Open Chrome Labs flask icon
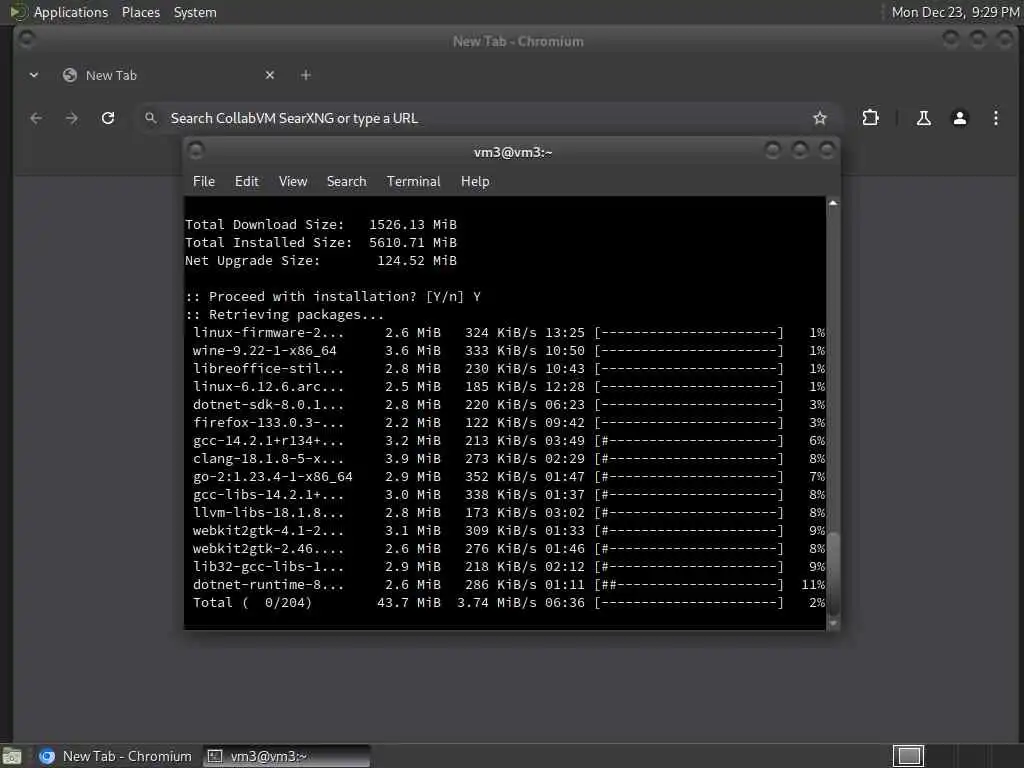The width and height of the screenshot is (1024, 768). [923, 118]
